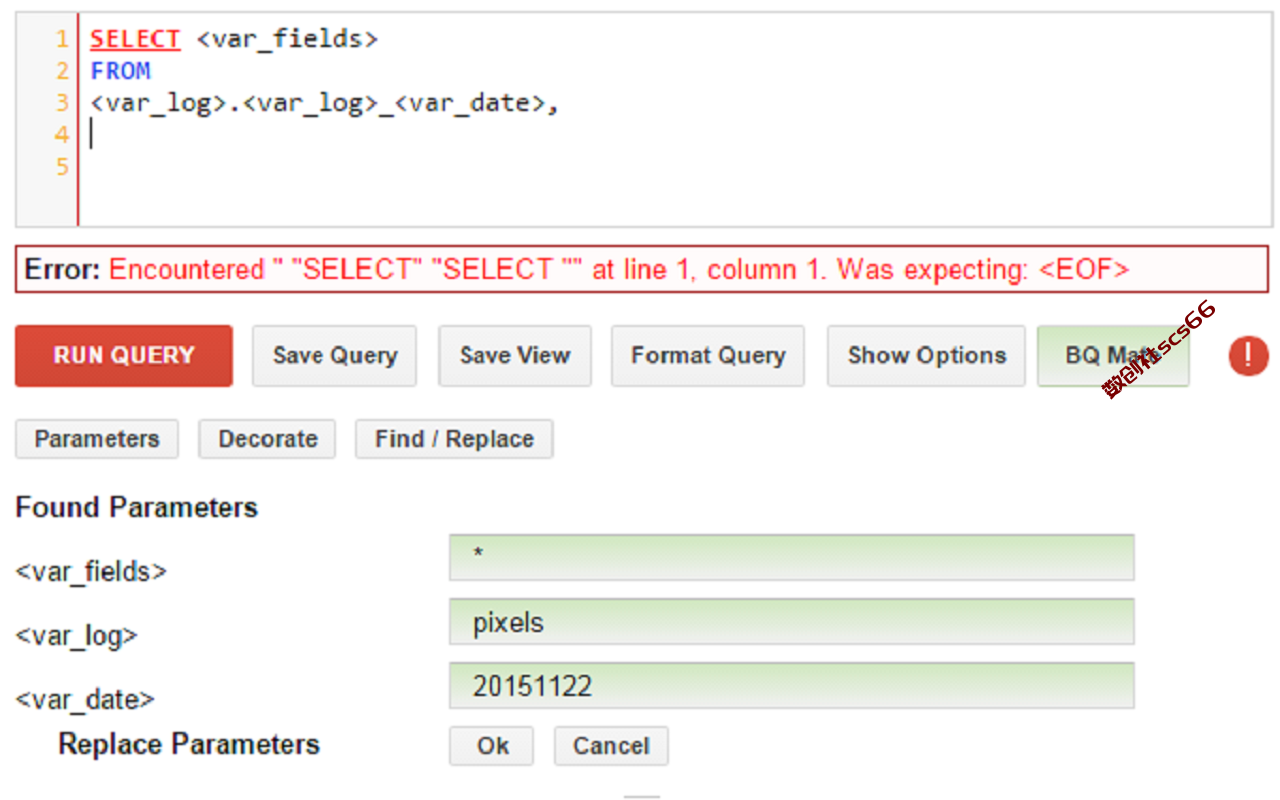Click line number 3 in editor gutter
The image size is (1280, 800).
coord(62,103)
